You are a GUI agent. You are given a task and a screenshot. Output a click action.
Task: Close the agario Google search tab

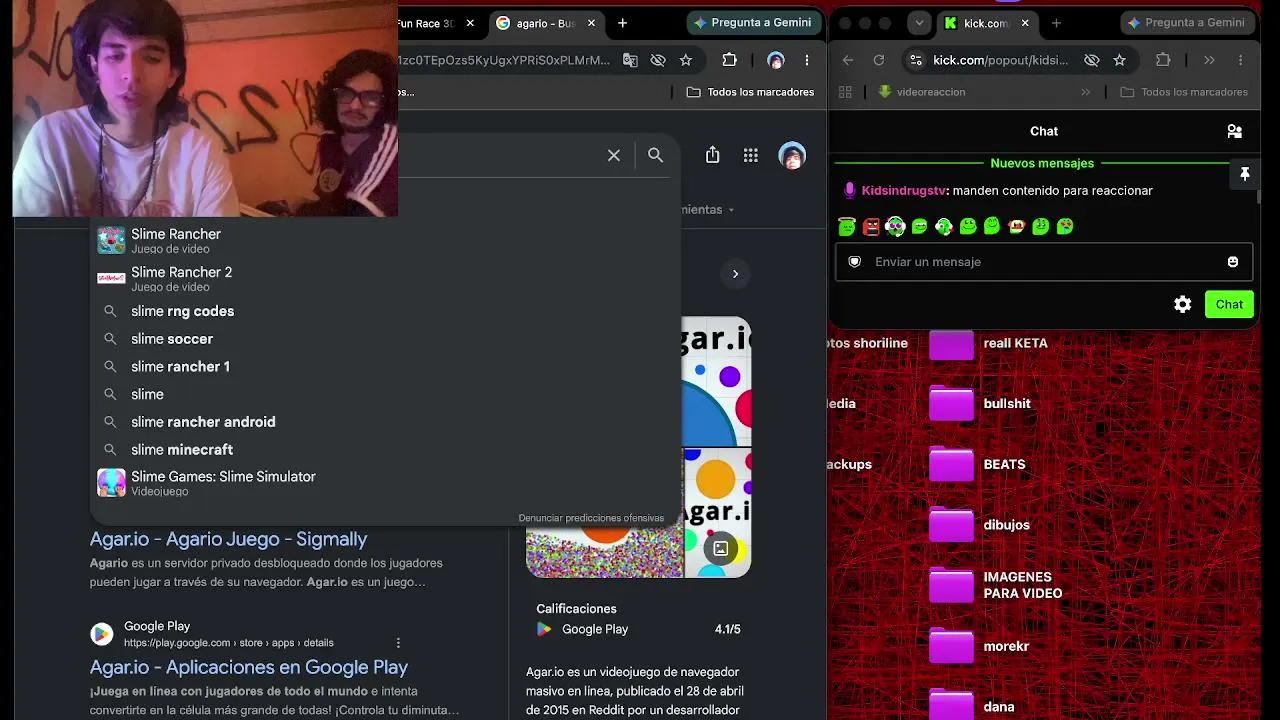pyautogui.click(x=591, y=23)
